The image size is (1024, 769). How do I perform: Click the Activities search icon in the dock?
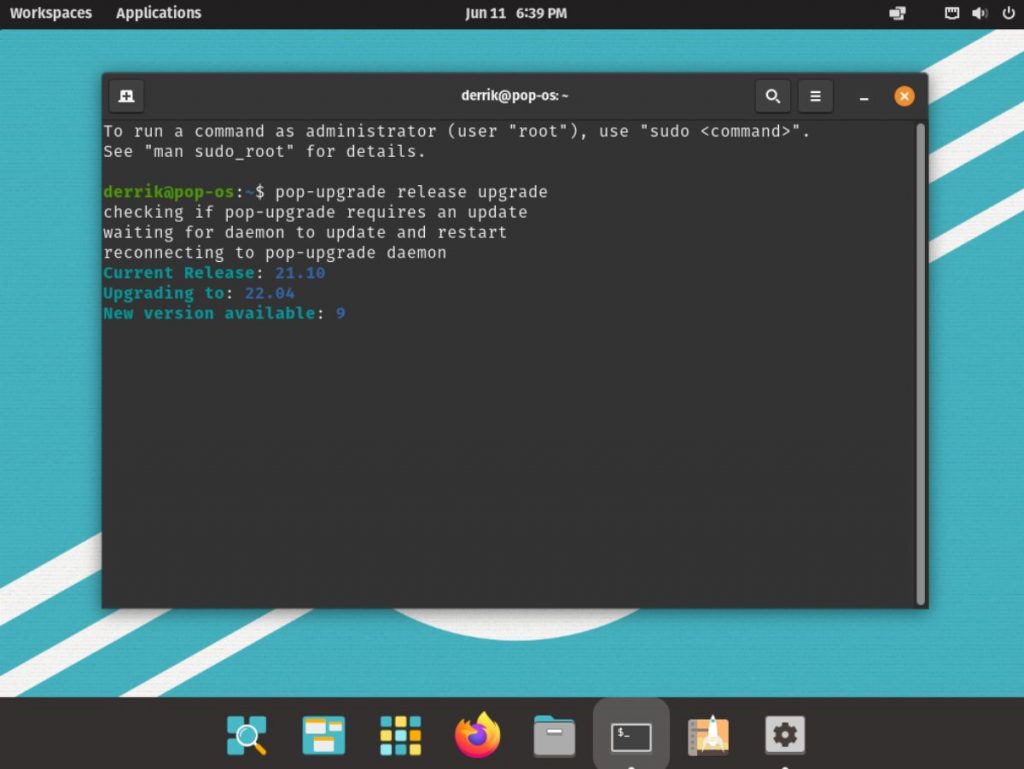tap(248, 733)
